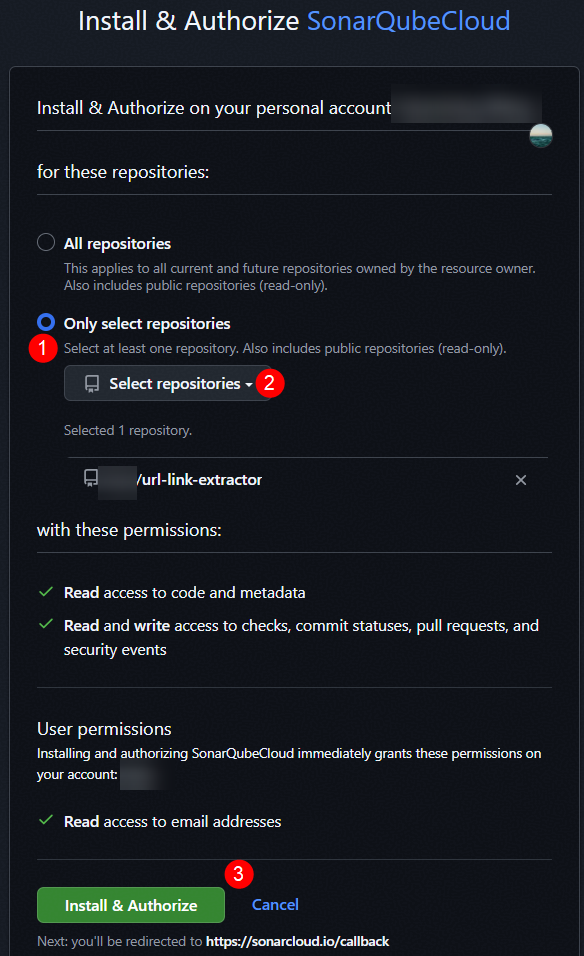This screenshot has height=956, width=584.
Task: Click the green Install & Authorize button
Action: tap(131, 905)
